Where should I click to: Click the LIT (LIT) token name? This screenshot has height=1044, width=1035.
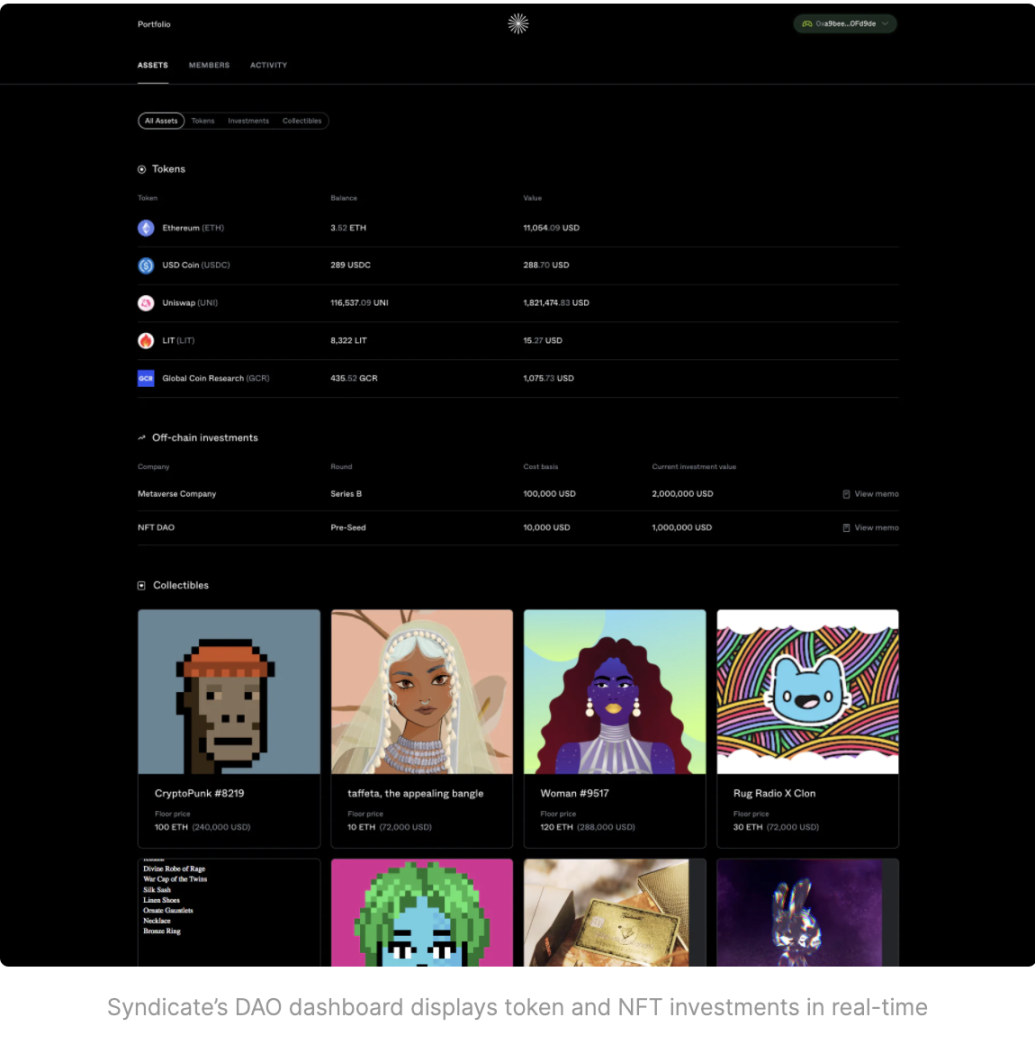pyautogui.click(x=178, y=340)
